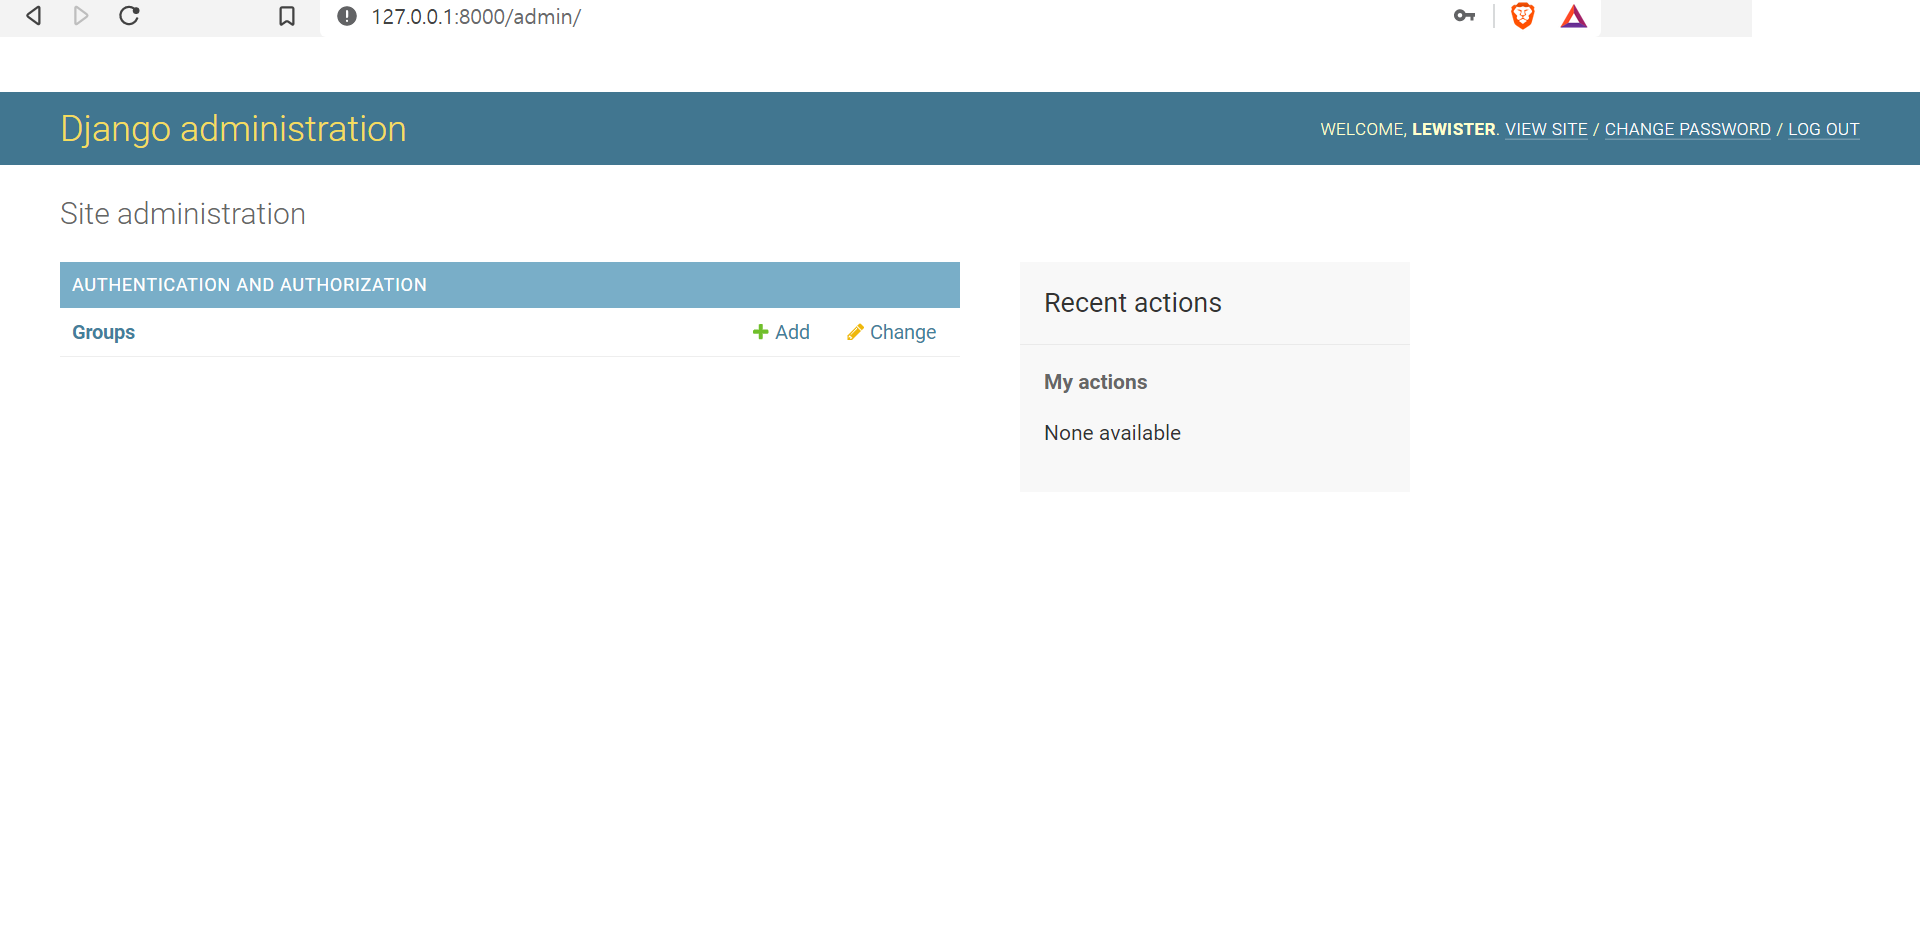
Task: Open the site security info icon
Action: coord(347,16)
